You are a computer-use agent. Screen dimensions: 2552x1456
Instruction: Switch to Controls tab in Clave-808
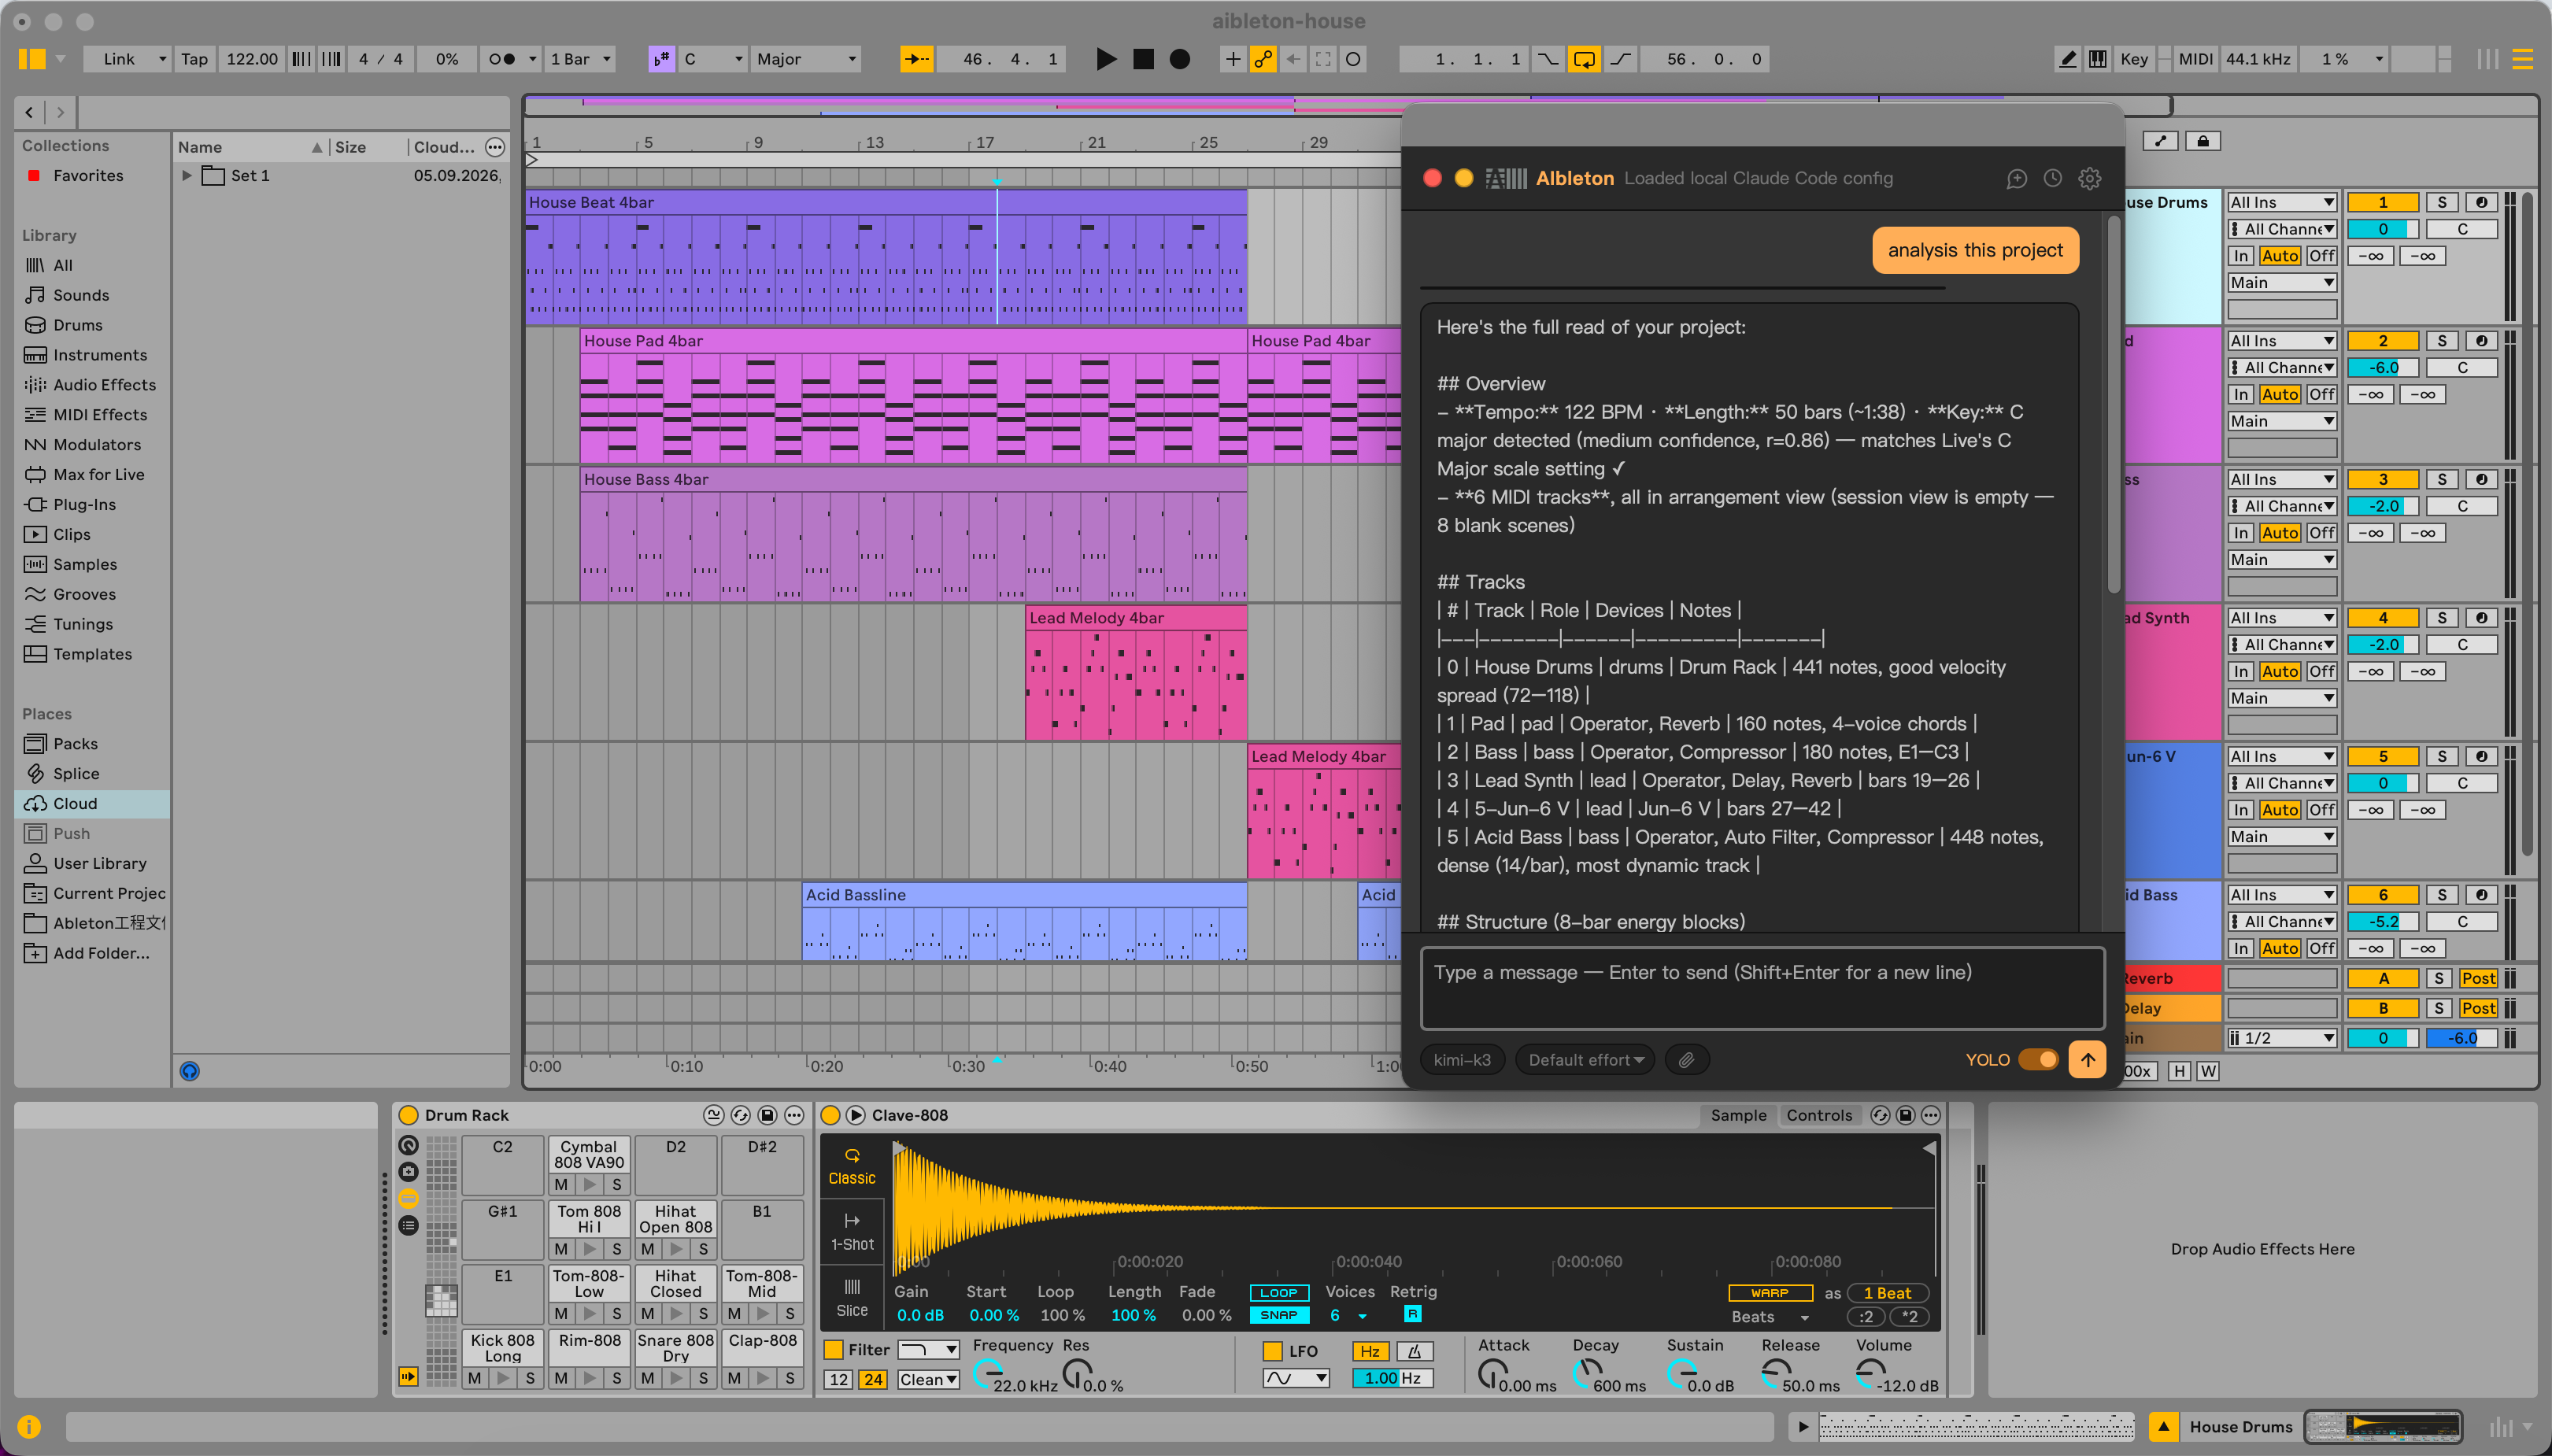tap(1819, 1115)
